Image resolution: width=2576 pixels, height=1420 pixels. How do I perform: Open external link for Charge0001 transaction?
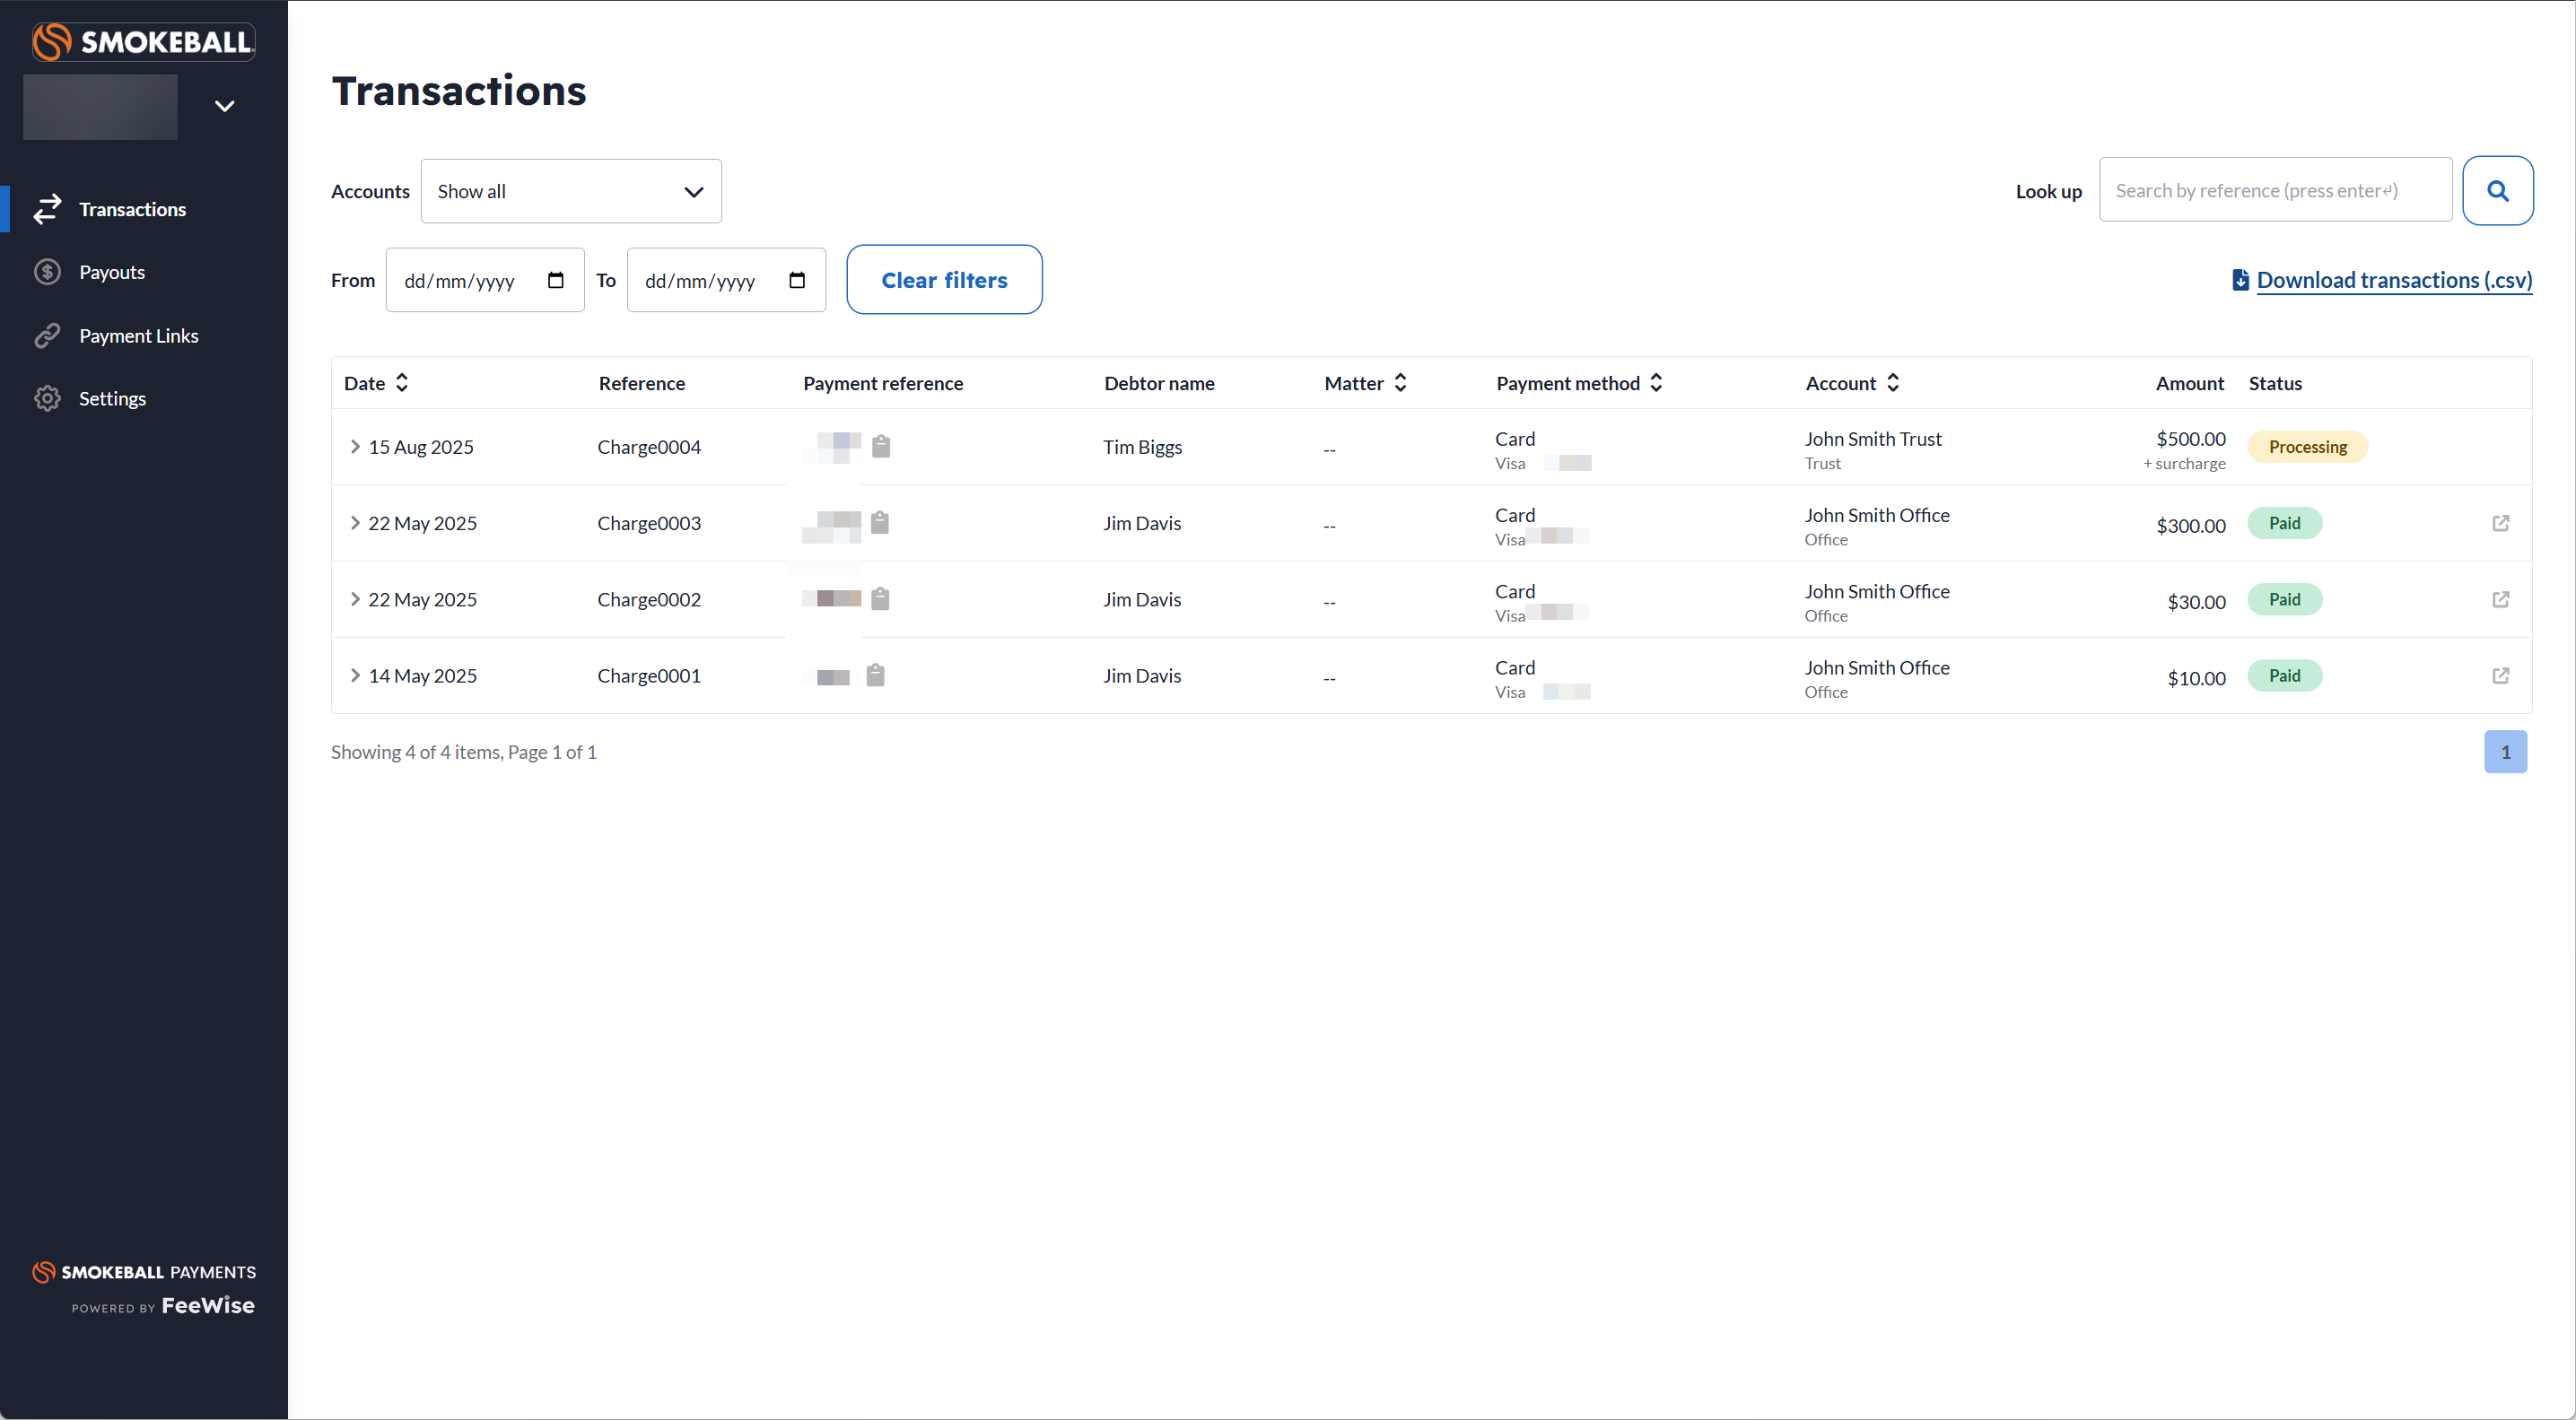2500,676
